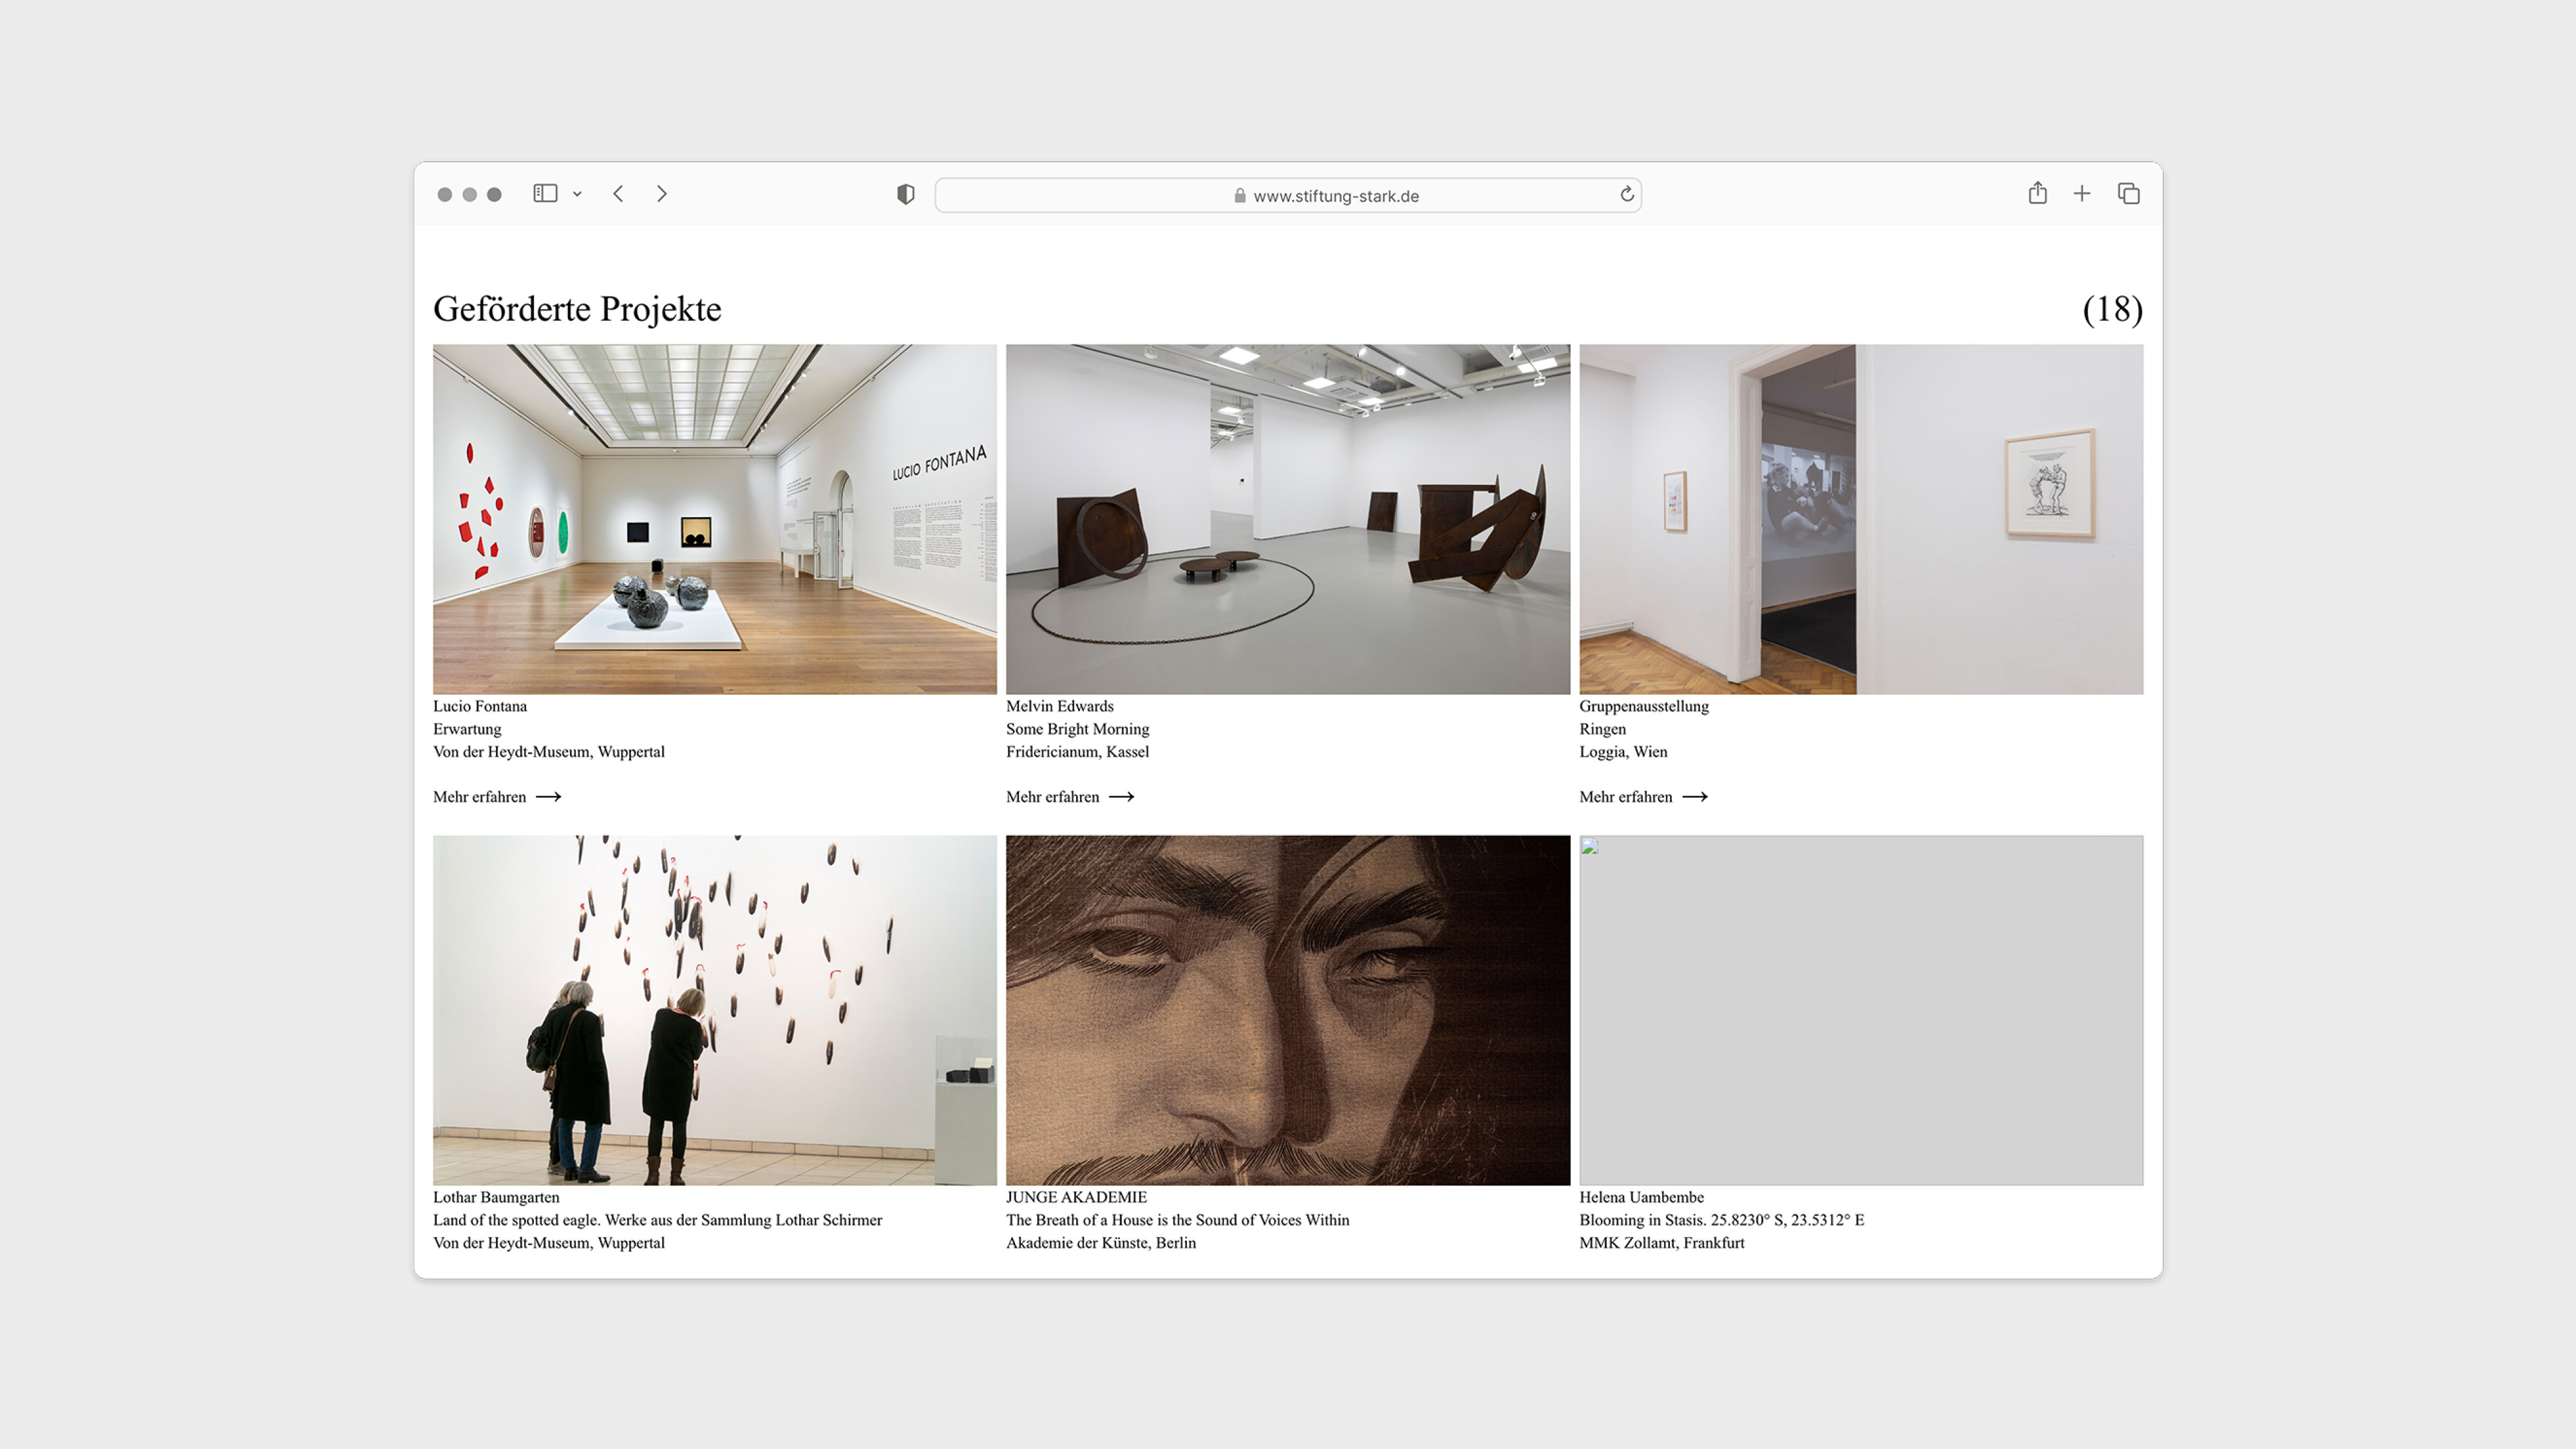Open the Lothar Baumgarten installation photo
This screenshot has width=2576, height=1449.
coord(715,1010)
